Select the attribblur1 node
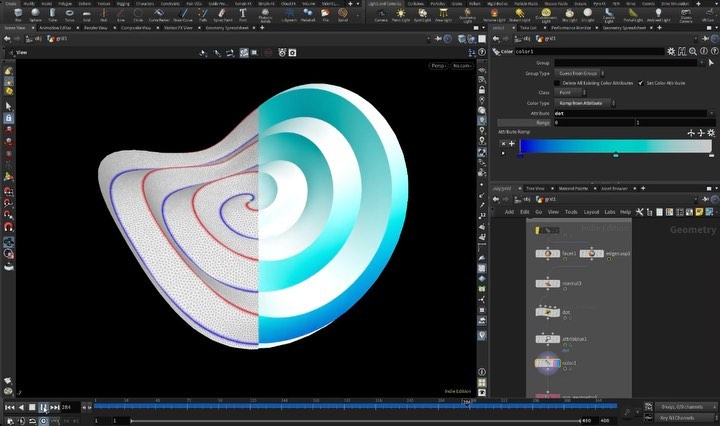 coord(549,339)
